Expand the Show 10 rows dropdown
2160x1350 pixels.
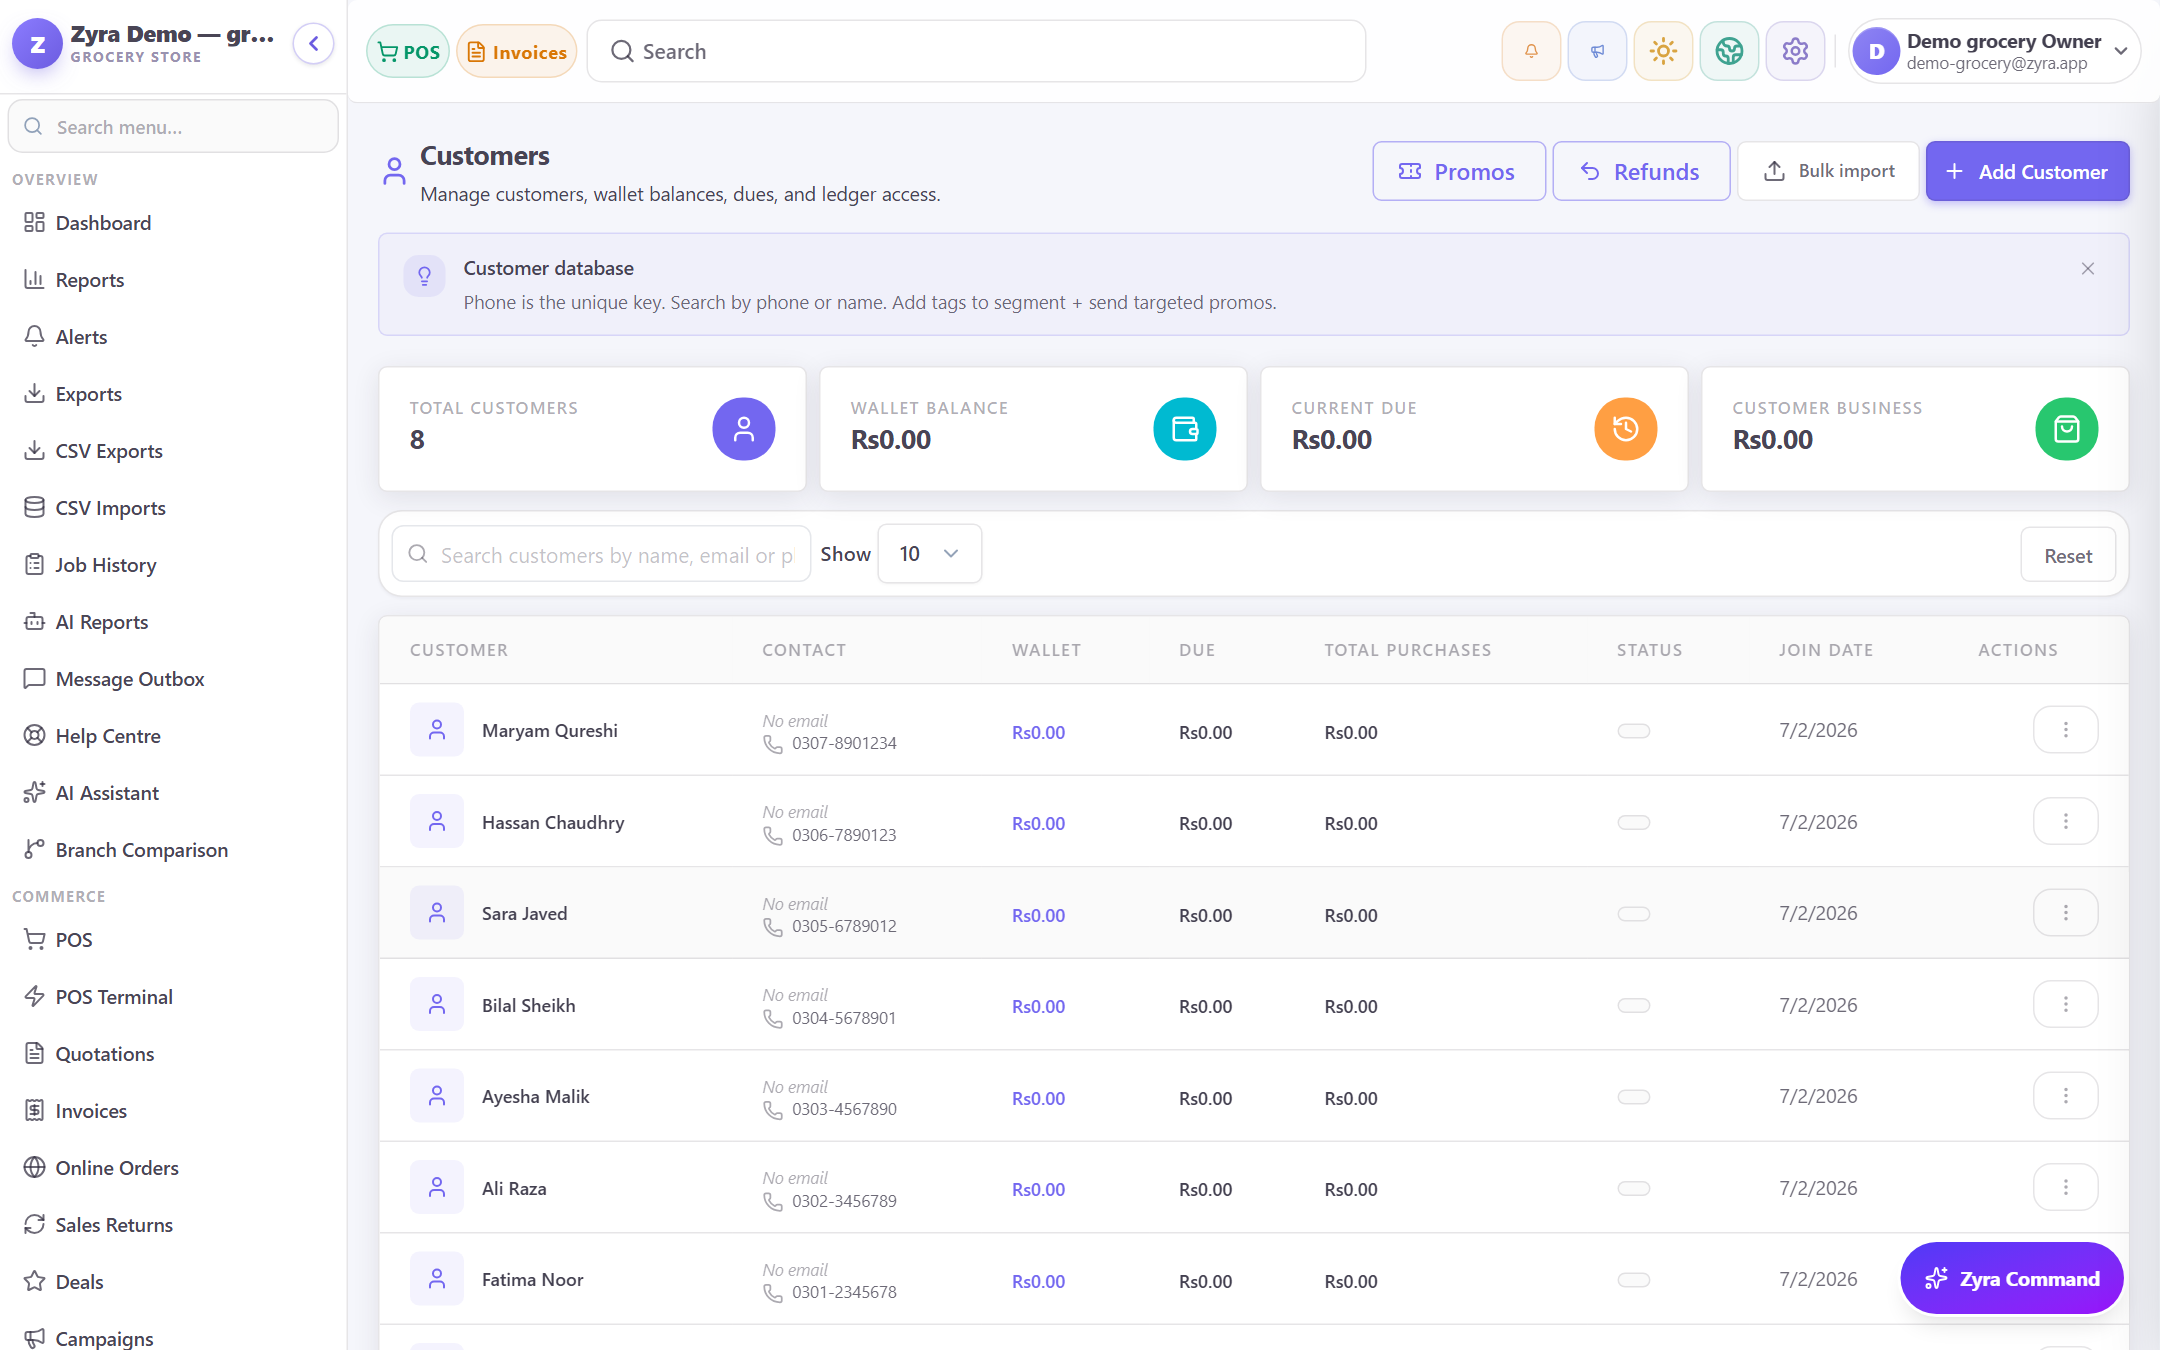929,554
